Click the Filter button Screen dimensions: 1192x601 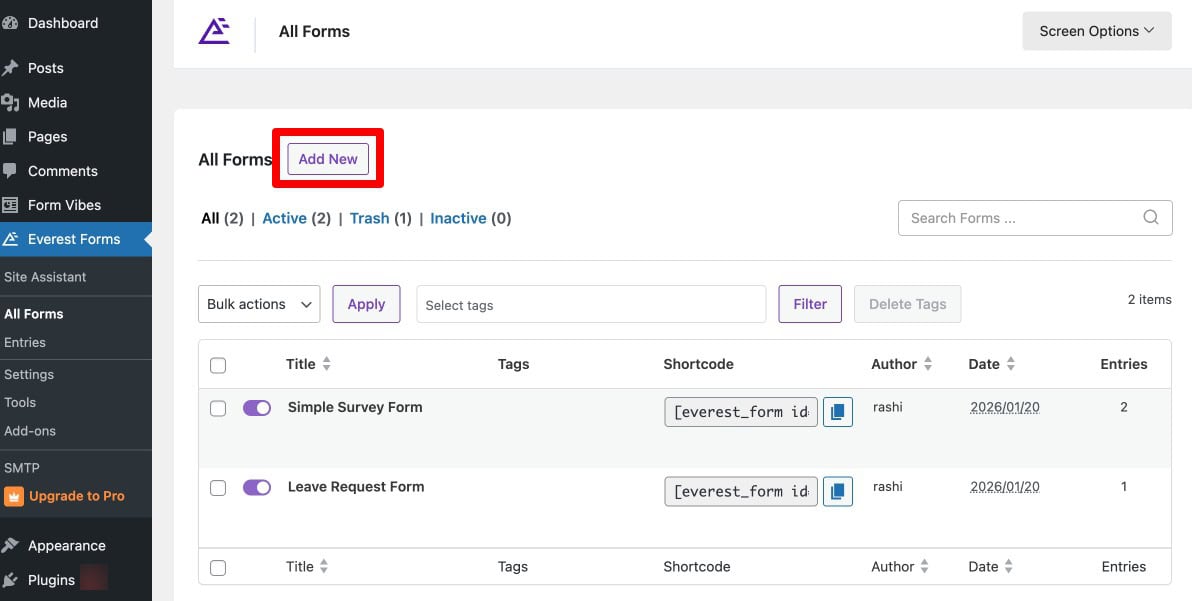[810, 304]
